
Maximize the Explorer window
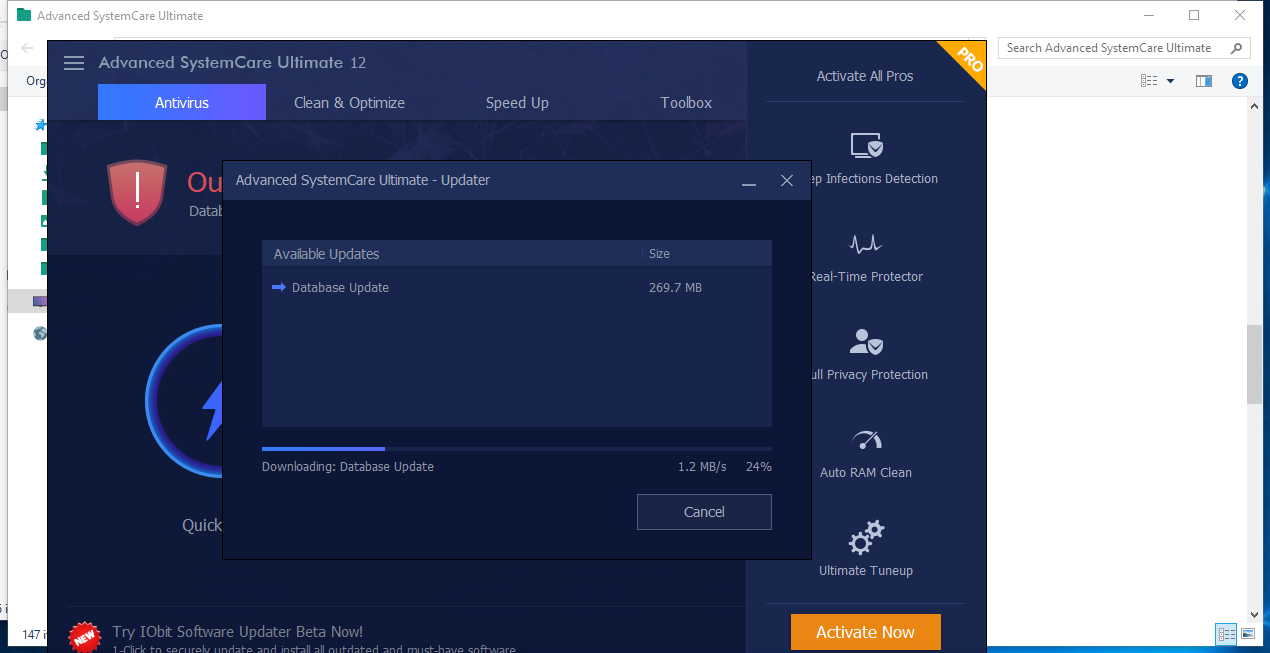coord(1194,15)
